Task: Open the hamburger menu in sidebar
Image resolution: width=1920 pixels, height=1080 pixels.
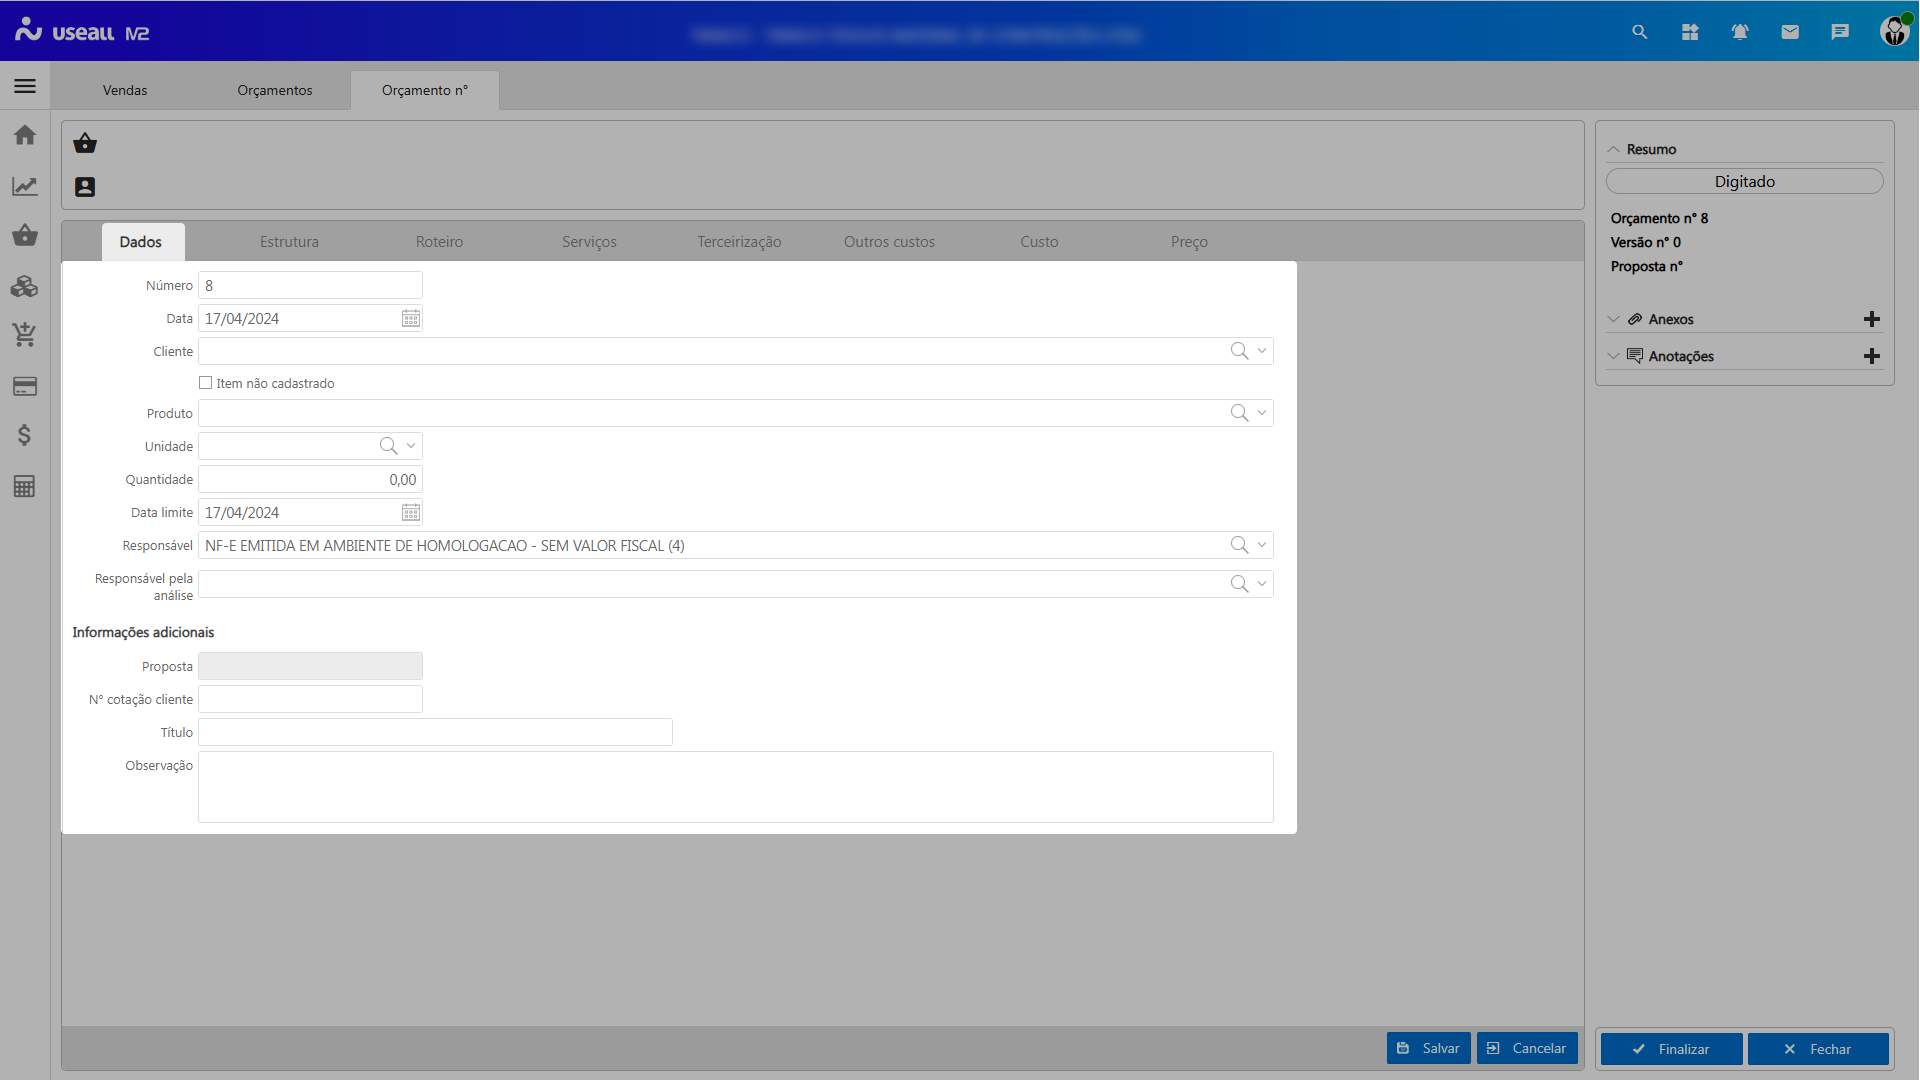Action: point(25,86)
